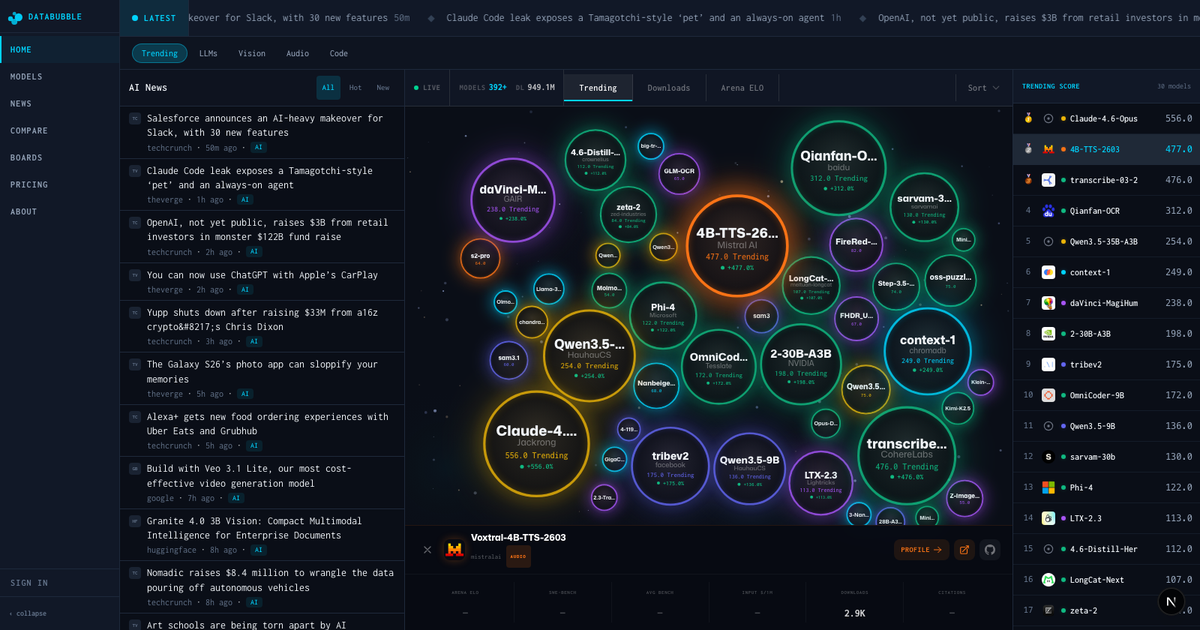This screenshot has width=1200, height=630.
Task: Select the Vision category tab
Action: click(252, 53)
